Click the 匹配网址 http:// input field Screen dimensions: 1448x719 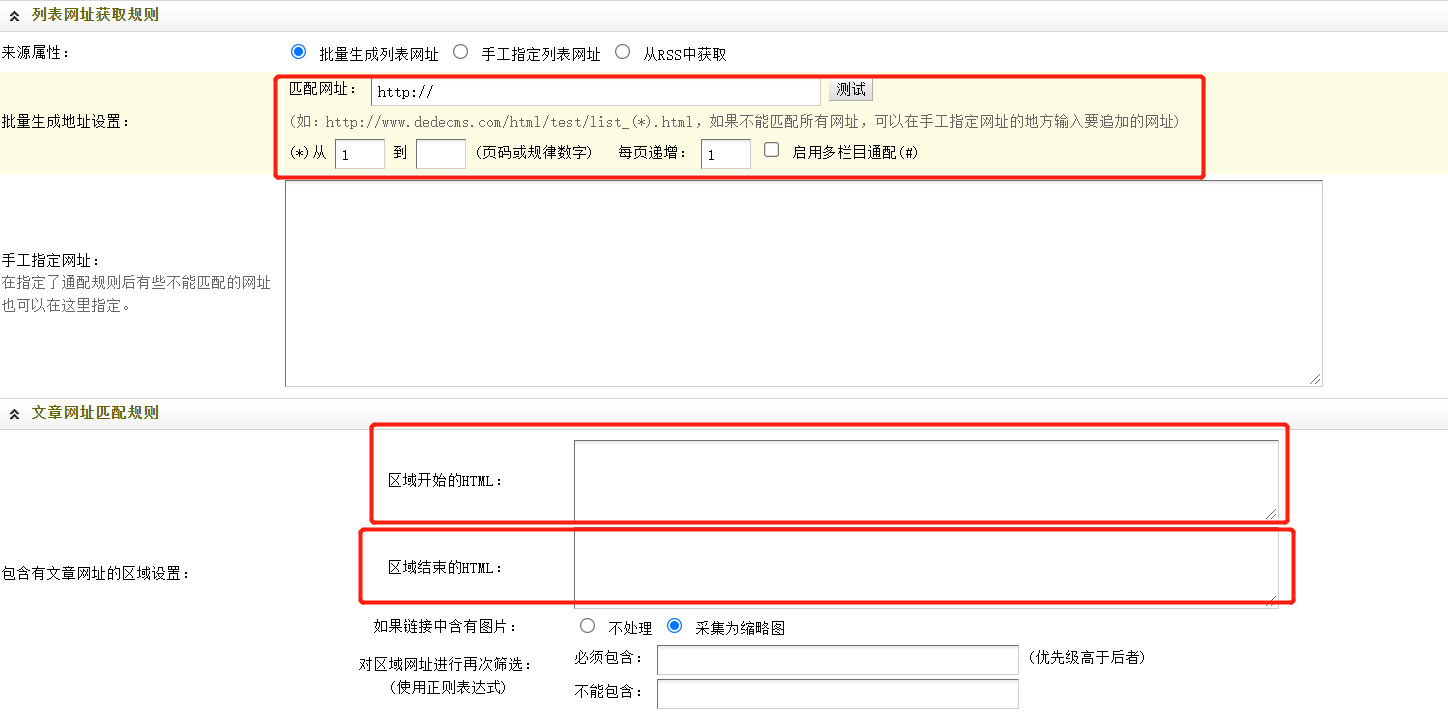pos(595,92)
